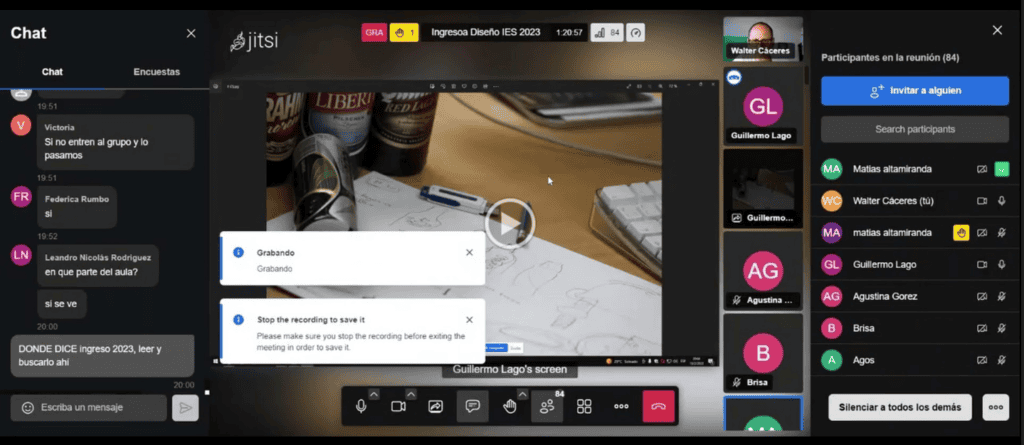Viewport: 1024px width, 445px height.
Task: Click raised hand icon on matias altamiranda
Action: point(961,233)
